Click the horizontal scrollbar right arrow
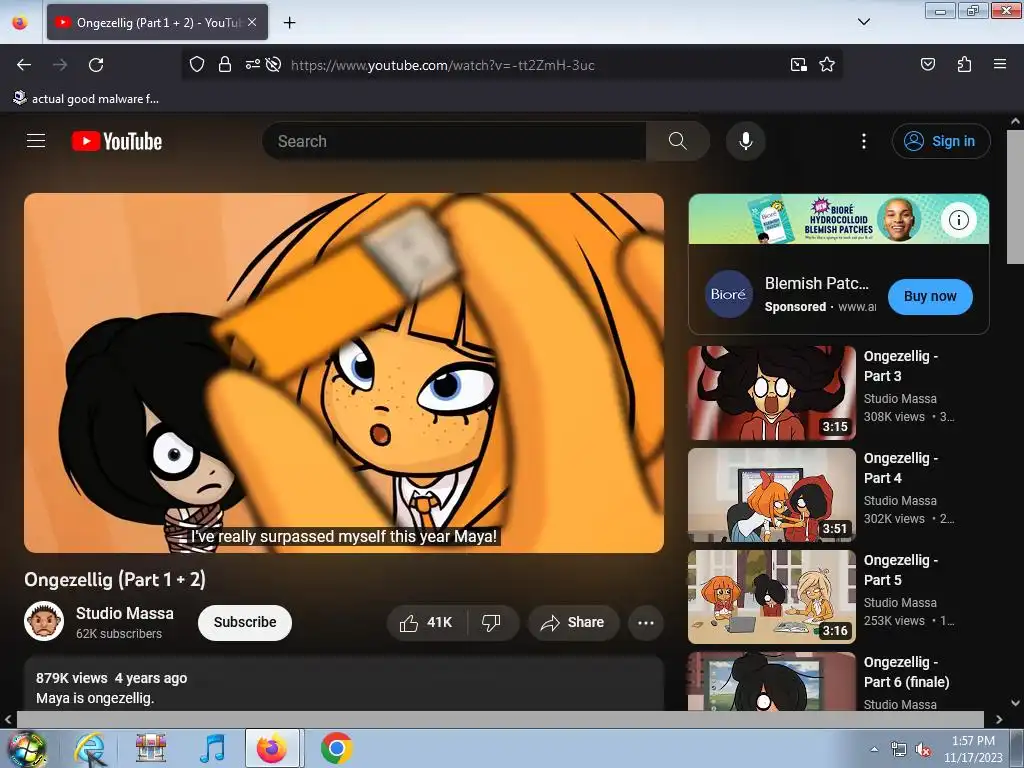The width and height of the screenshot is (1024, 768). [x=999, y=720]
